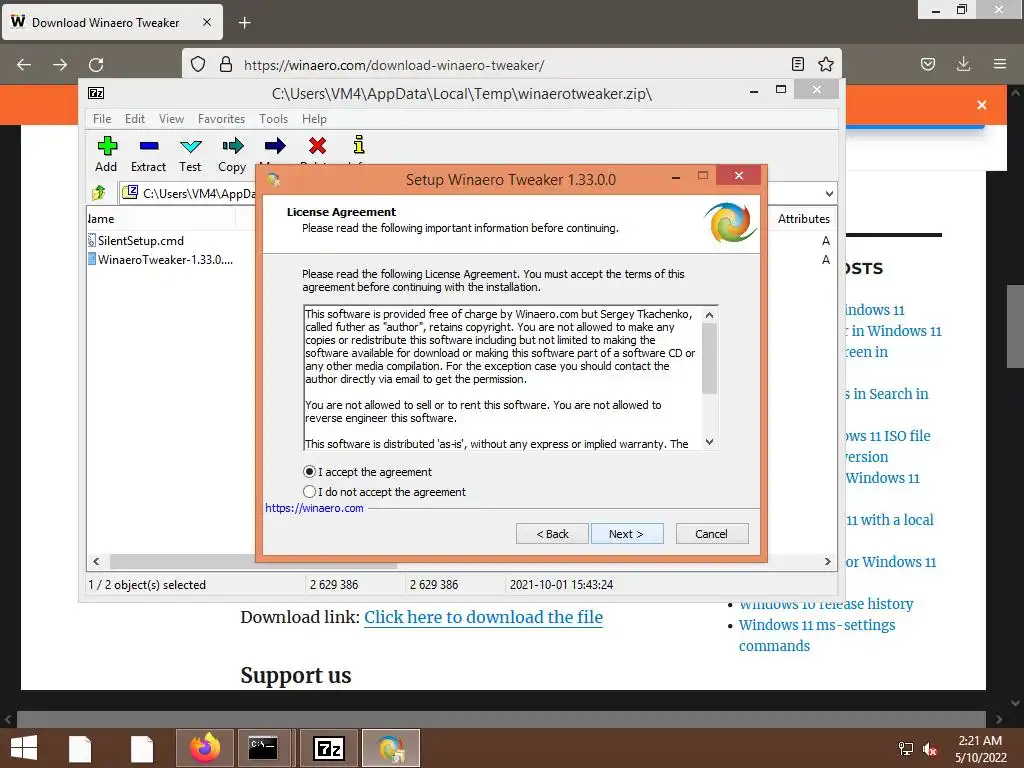Viewport: 1024px width, 768px height.
Task: Click the Firefox URL address field
Action: (x=509, y=65)
